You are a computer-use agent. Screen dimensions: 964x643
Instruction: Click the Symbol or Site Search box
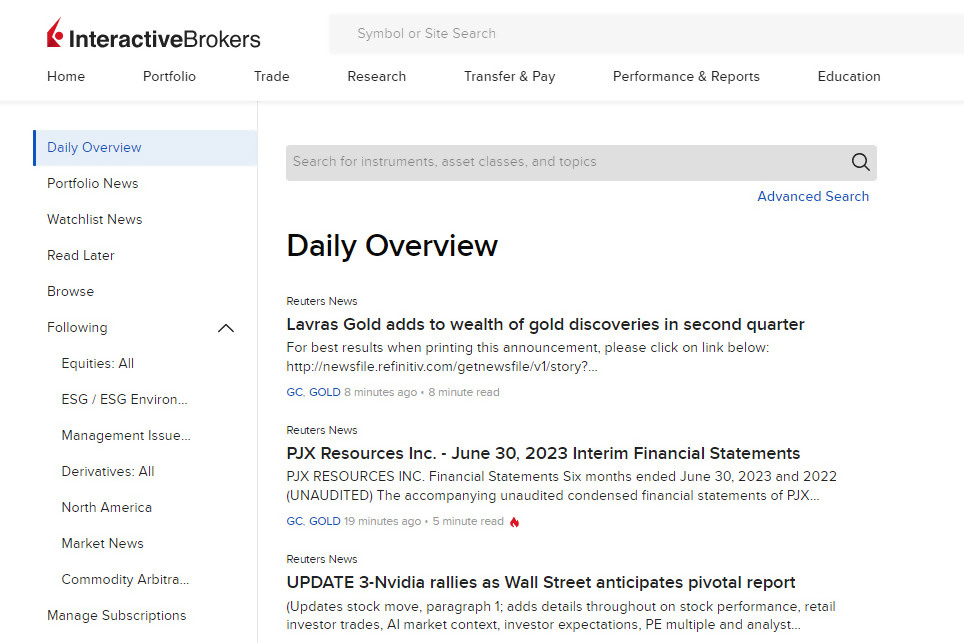click(645, 33)
